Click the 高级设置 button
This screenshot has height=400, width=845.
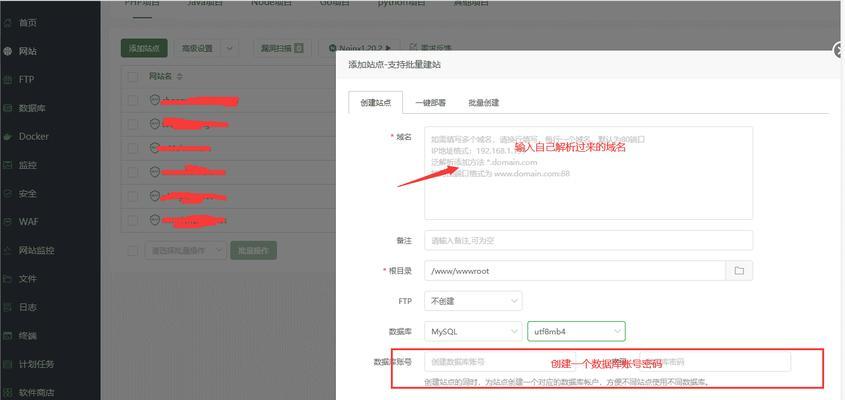(x=197, y=48)
